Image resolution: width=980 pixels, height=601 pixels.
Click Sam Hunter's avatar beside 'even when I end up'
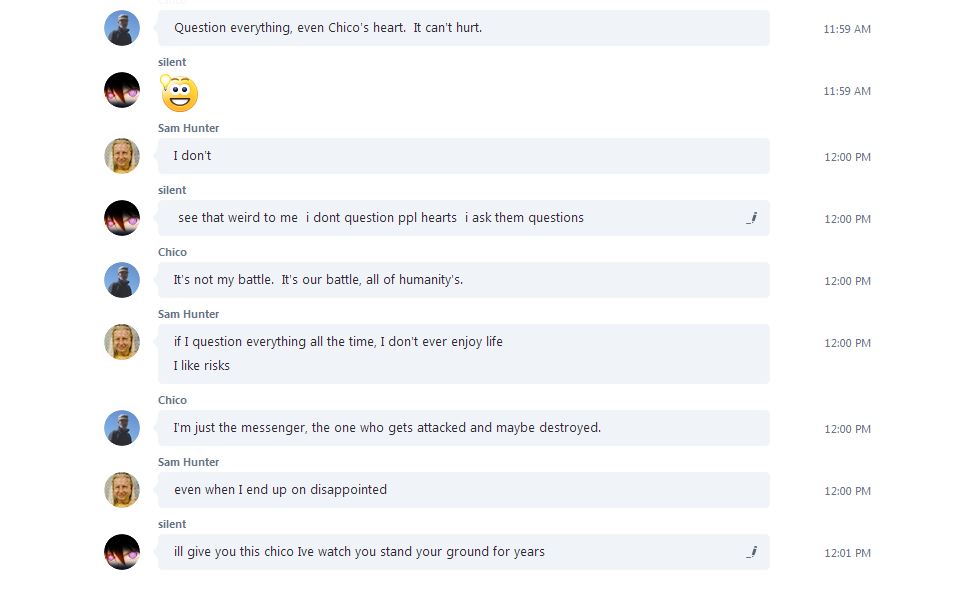click(122, 490)
